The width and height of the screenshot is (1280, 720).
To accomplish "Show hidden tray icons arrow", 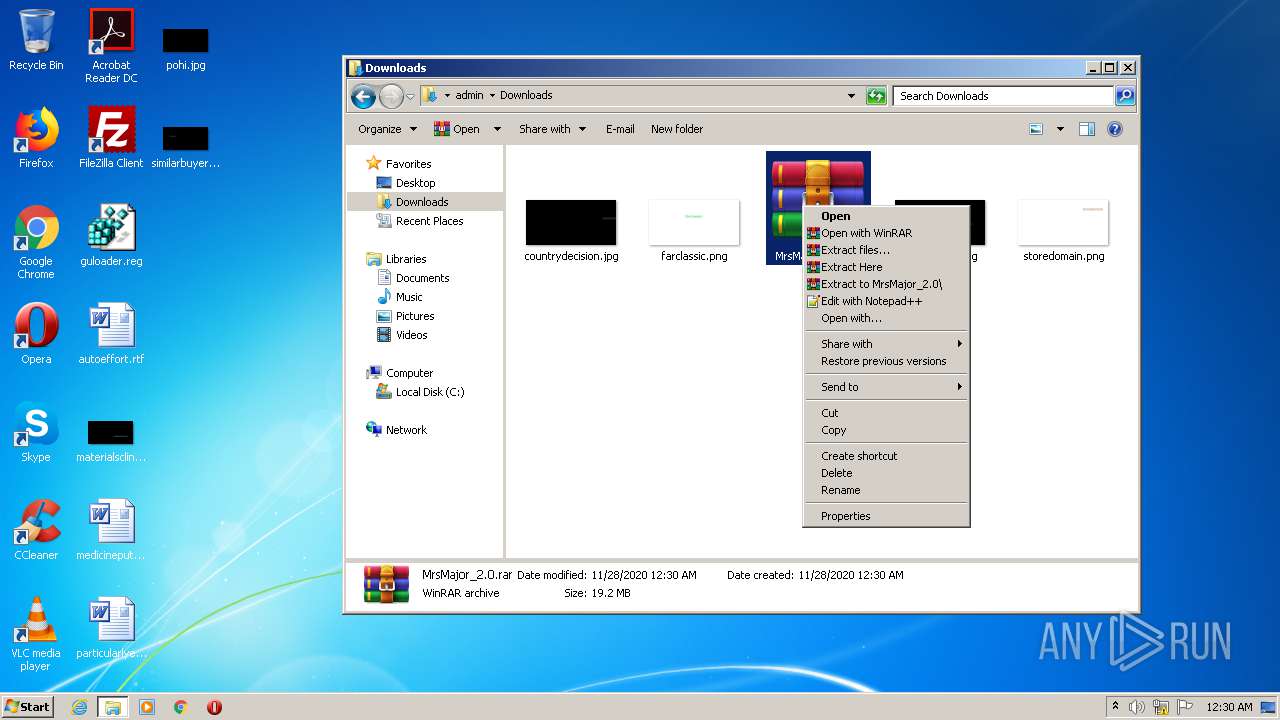I will [x=1115, y=706].
